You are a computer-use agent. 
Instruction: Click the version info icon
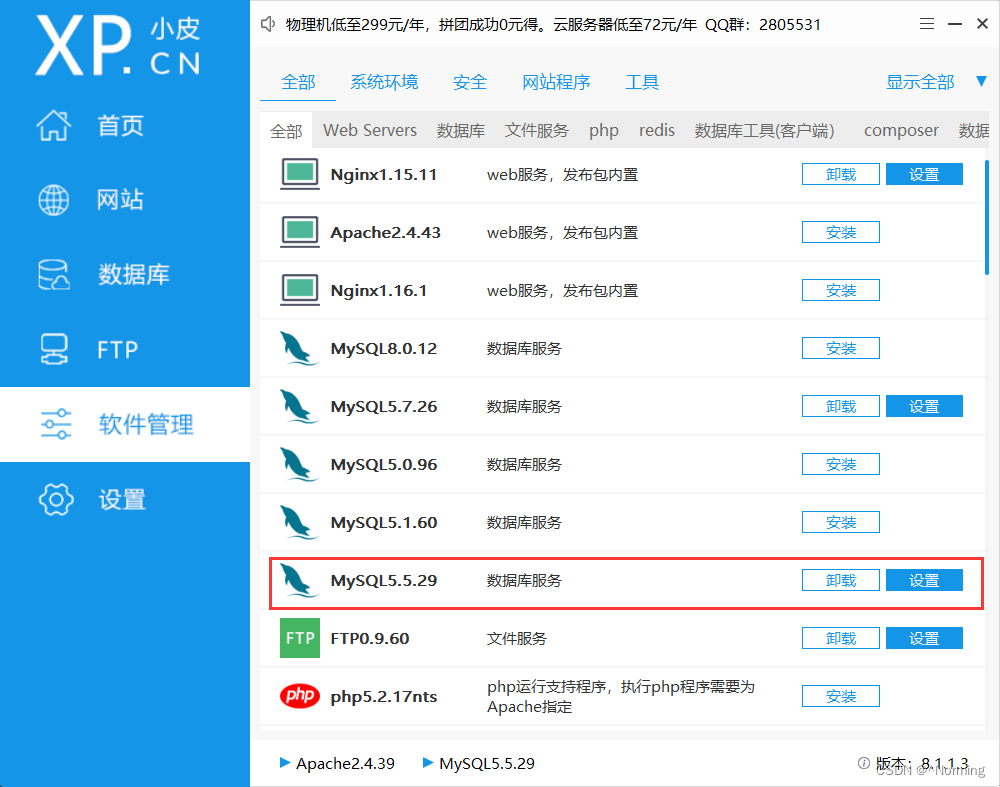click(x=864, y=763)
